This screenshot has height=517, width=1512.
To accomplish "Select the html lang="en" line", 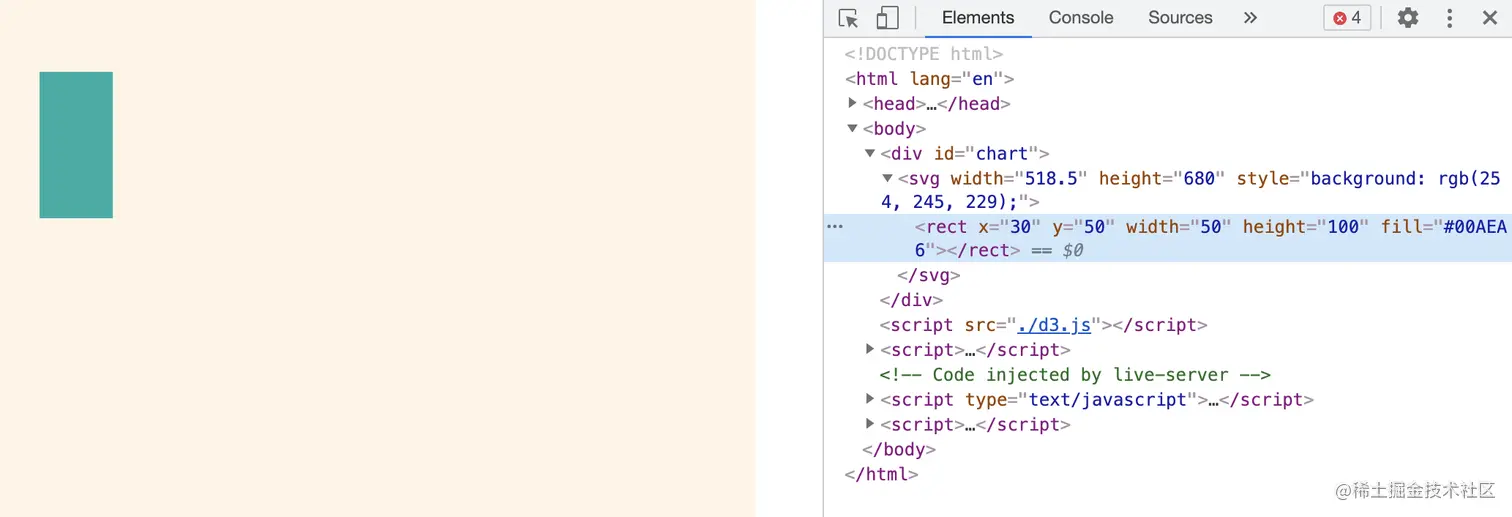I will [930, 79].
